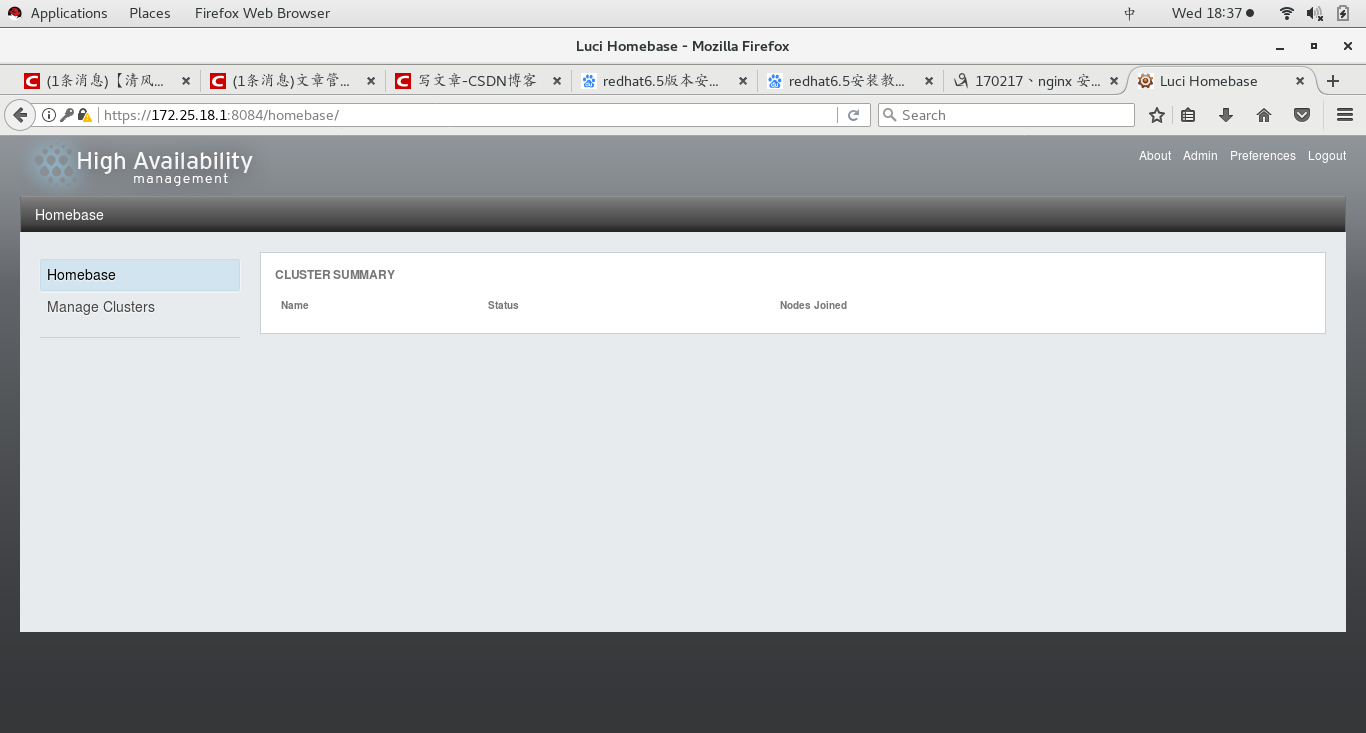Minimize the Firefox window
This screenshot has width=1366, height=733.
[x=1280, y=47]
